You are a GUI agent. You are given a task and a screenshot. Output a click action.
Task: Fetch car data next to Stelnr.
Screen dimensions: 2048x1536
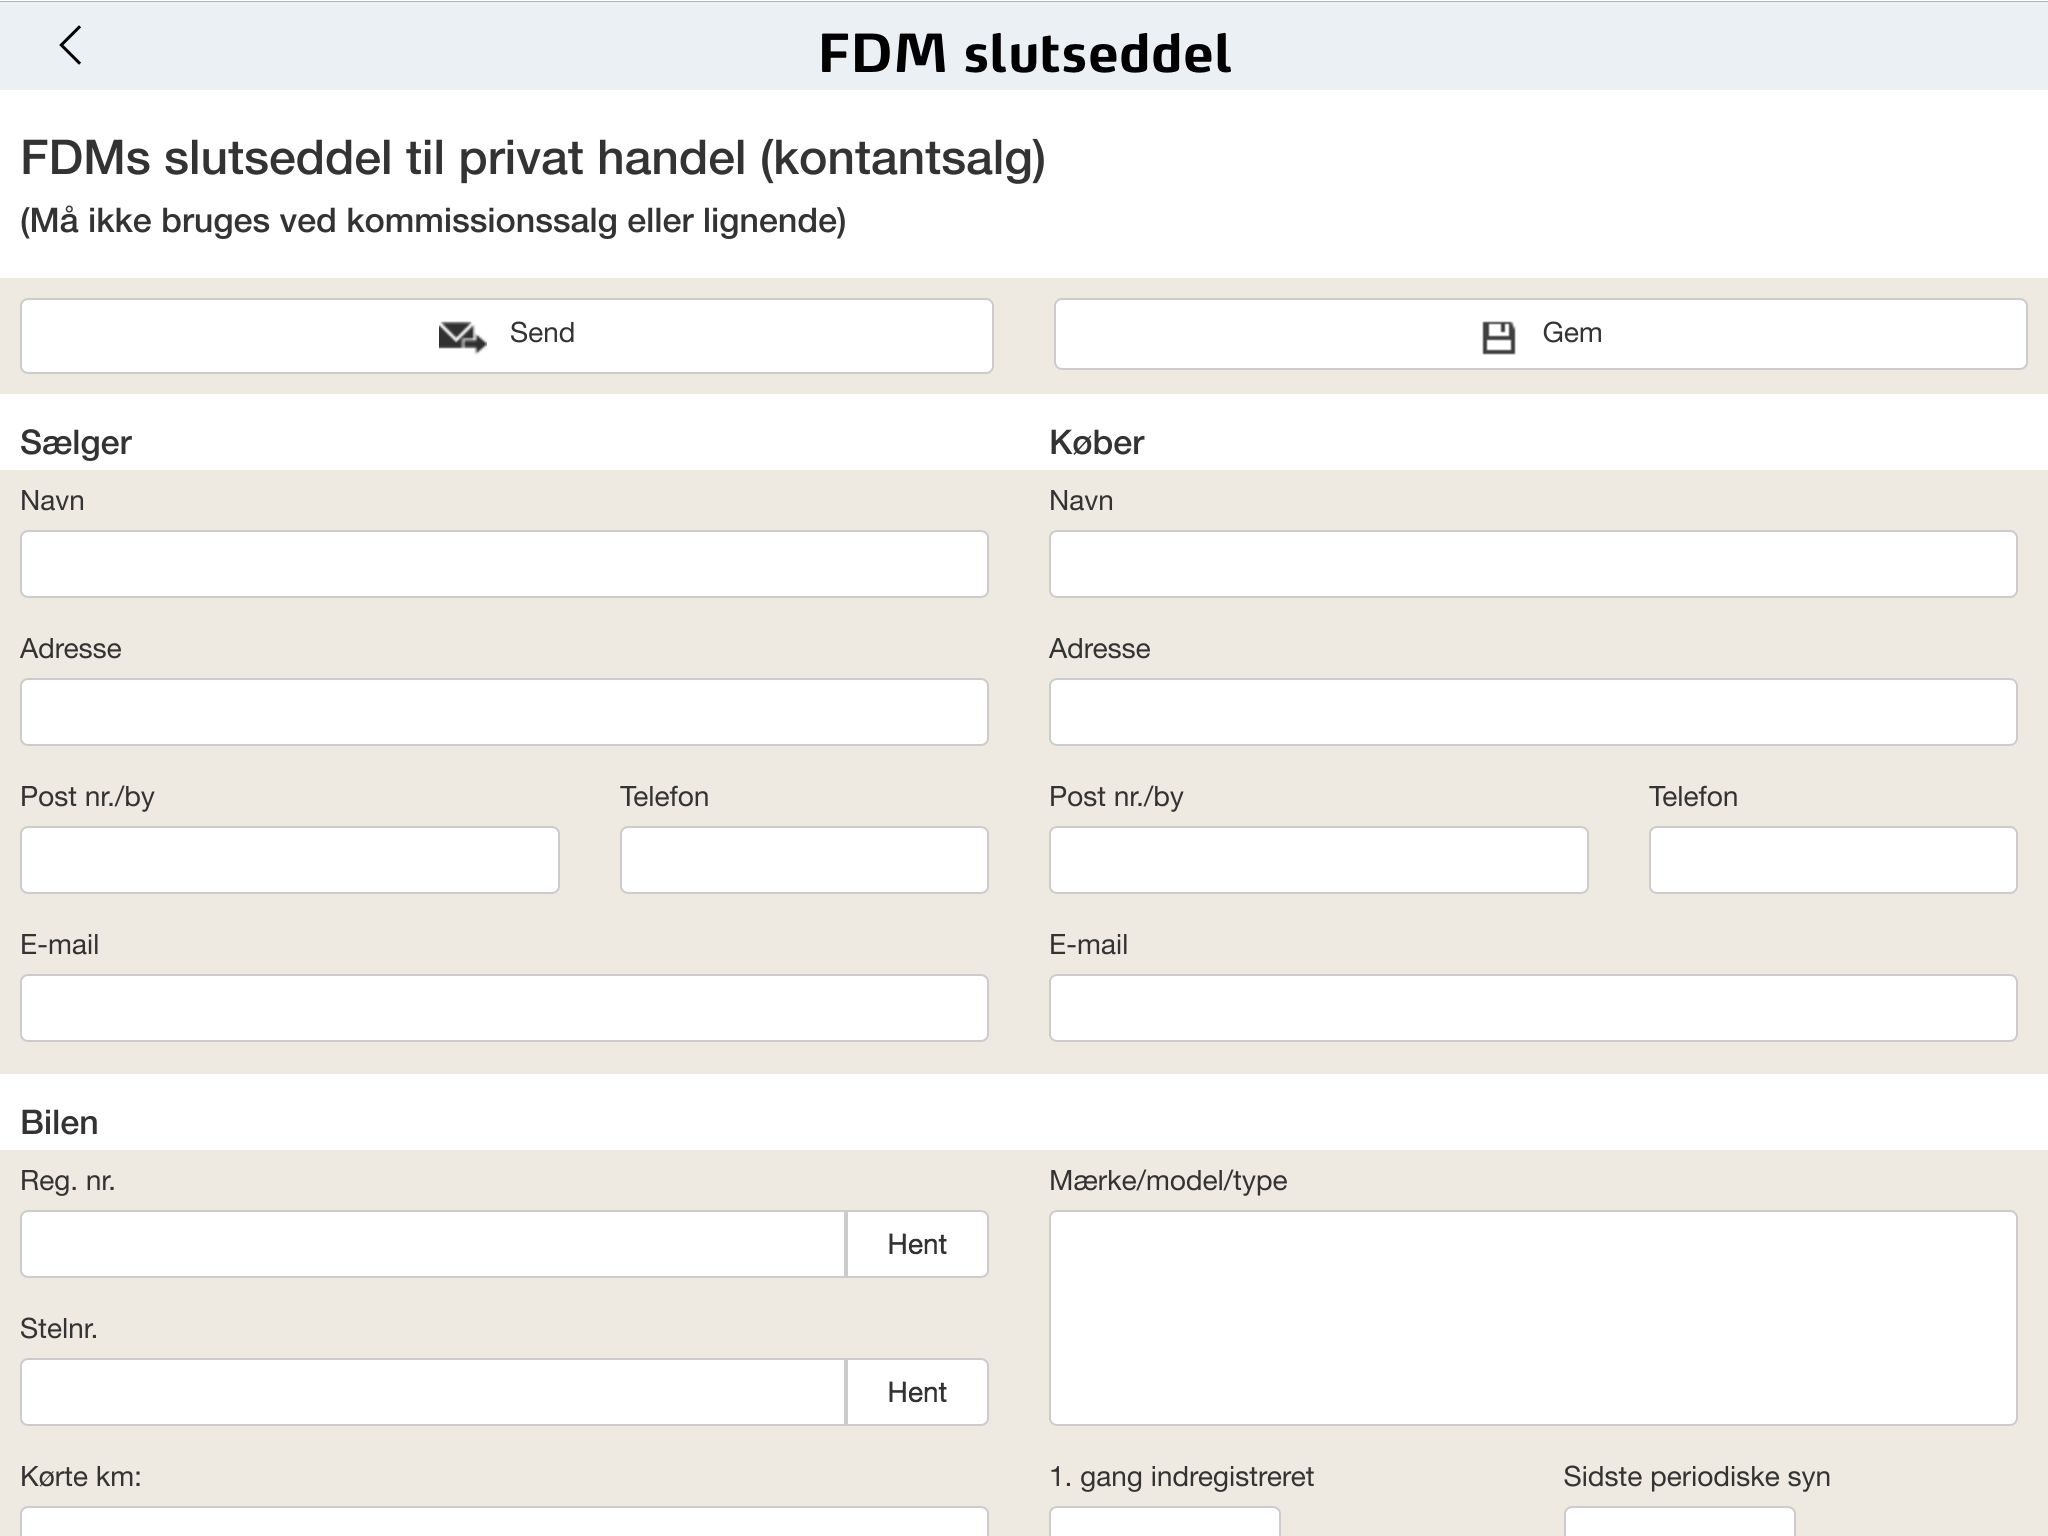click(917, 1392)
